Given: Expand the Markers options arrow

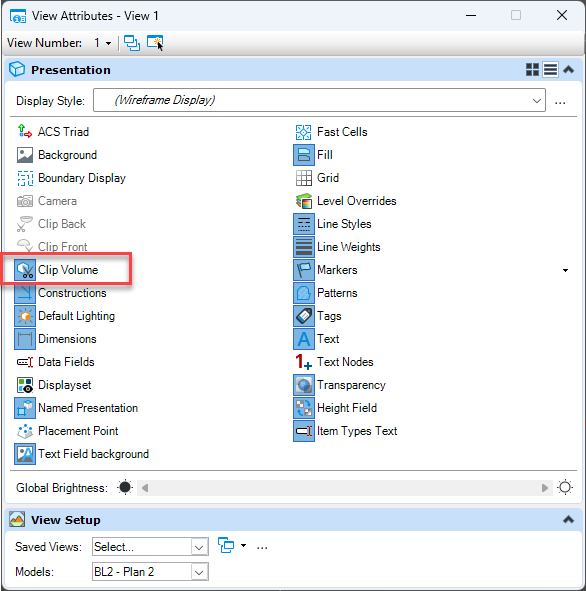Looking at the screenshot, I should (565, 270).
